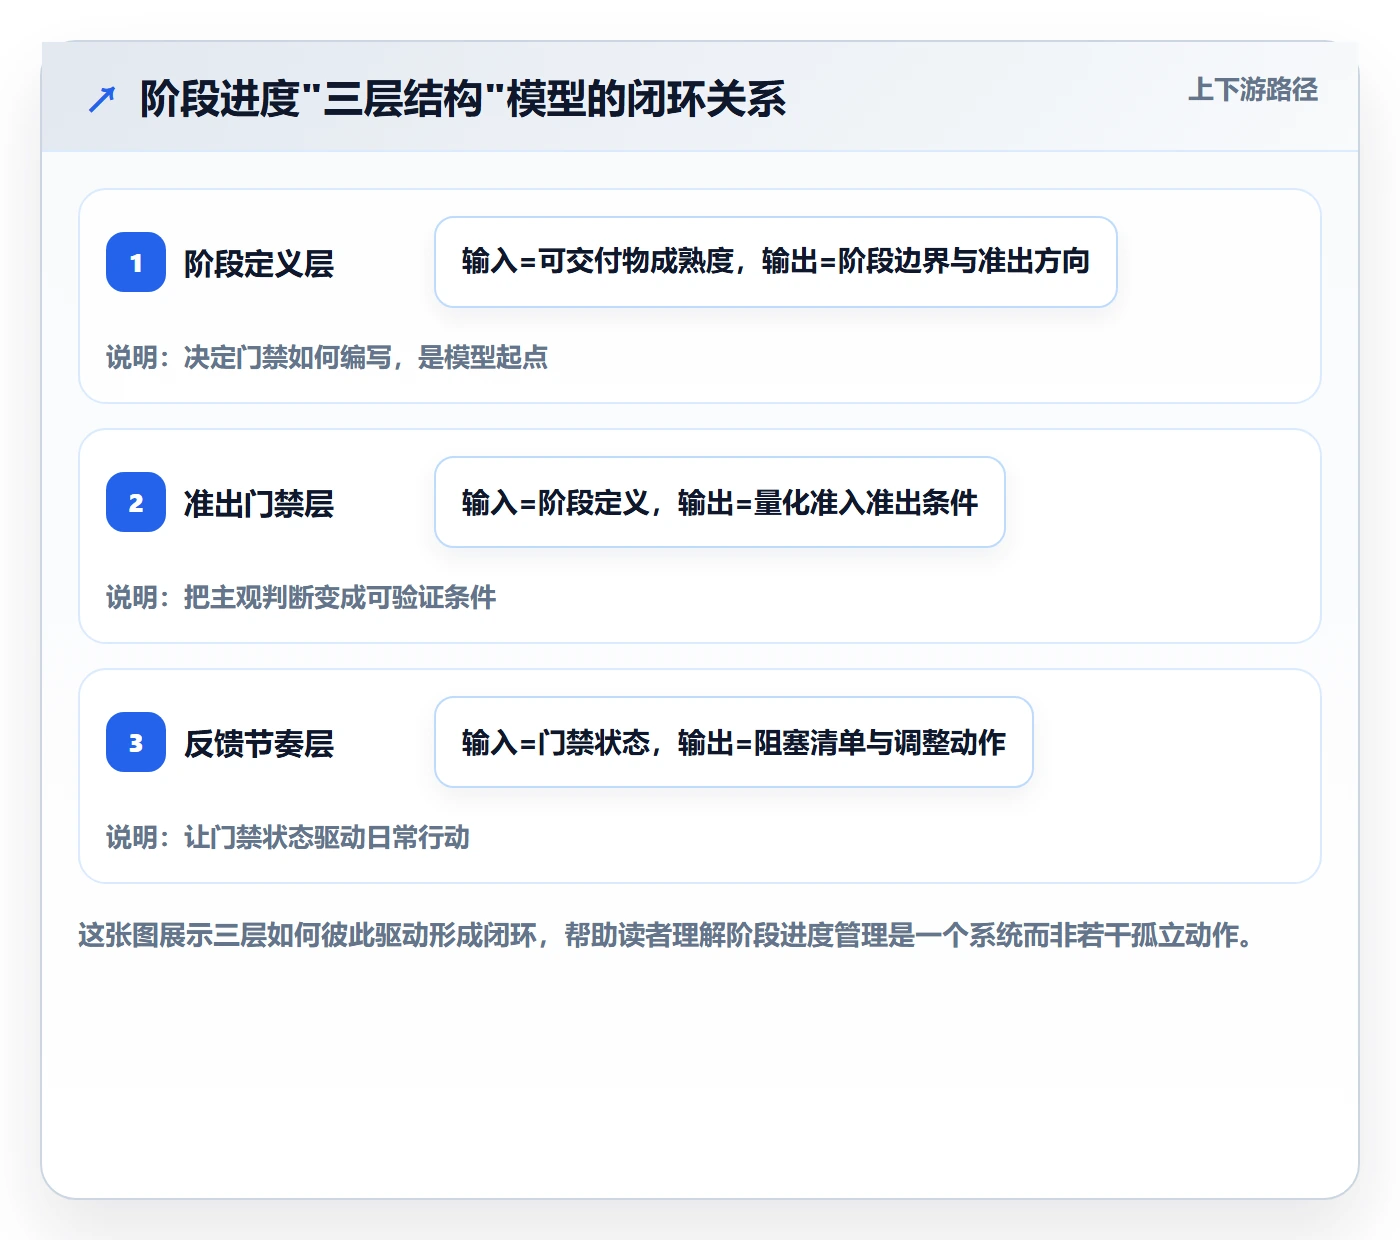Click the 上下游路径 label in the header
This screenshot has height=1240, width=1400.
[1253, 90]
